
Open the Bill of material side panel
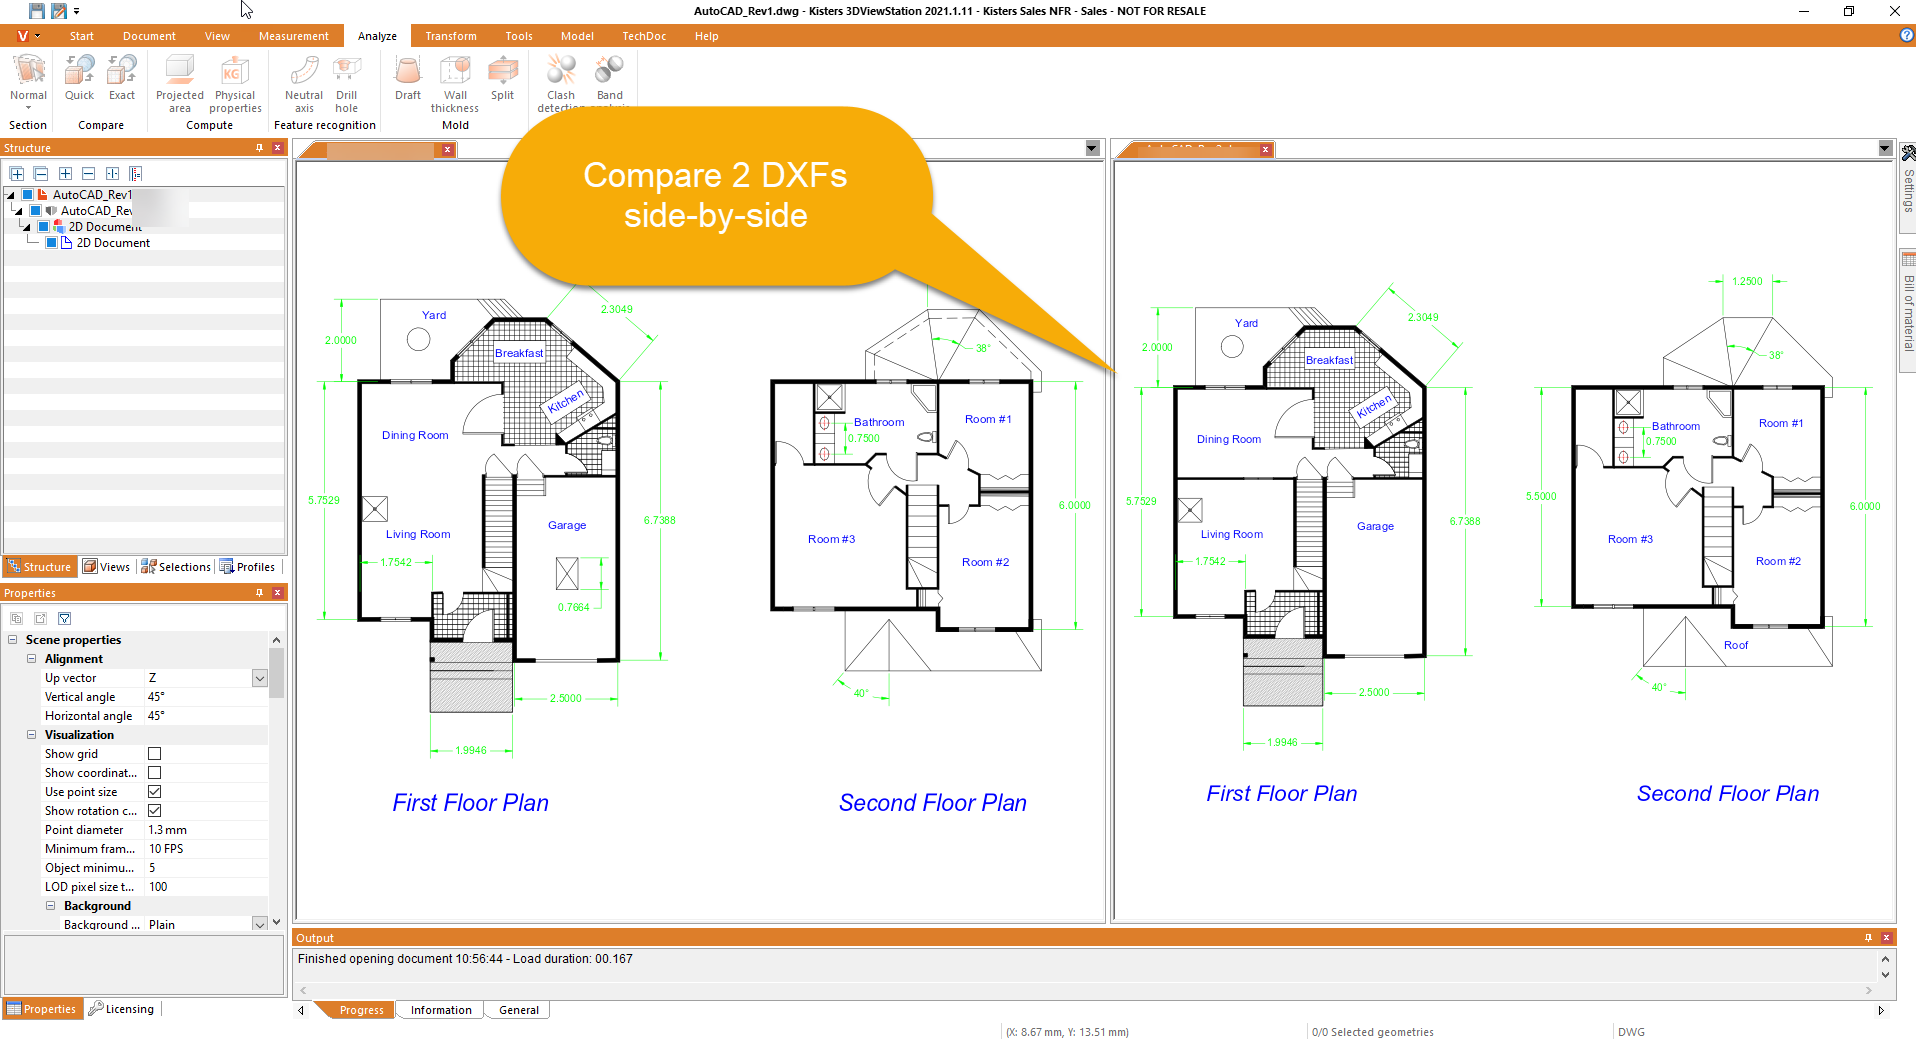click(x=1908, y=310)
